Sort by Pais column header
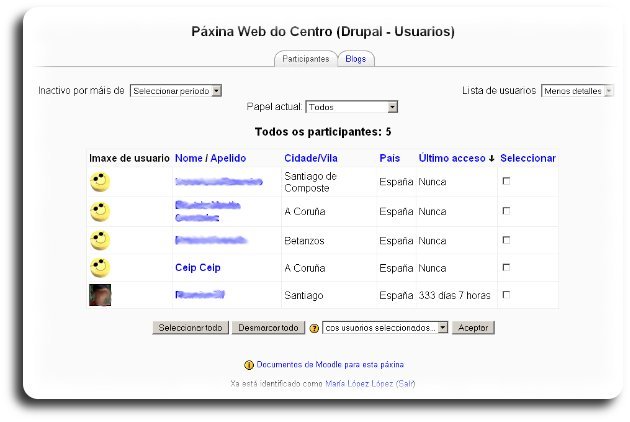 click(389, 158)
